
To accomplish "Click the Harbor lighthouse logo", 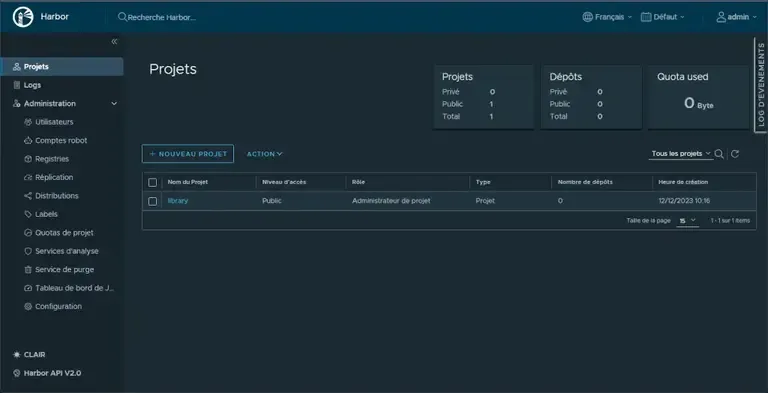I will click(x=23, y=17).
